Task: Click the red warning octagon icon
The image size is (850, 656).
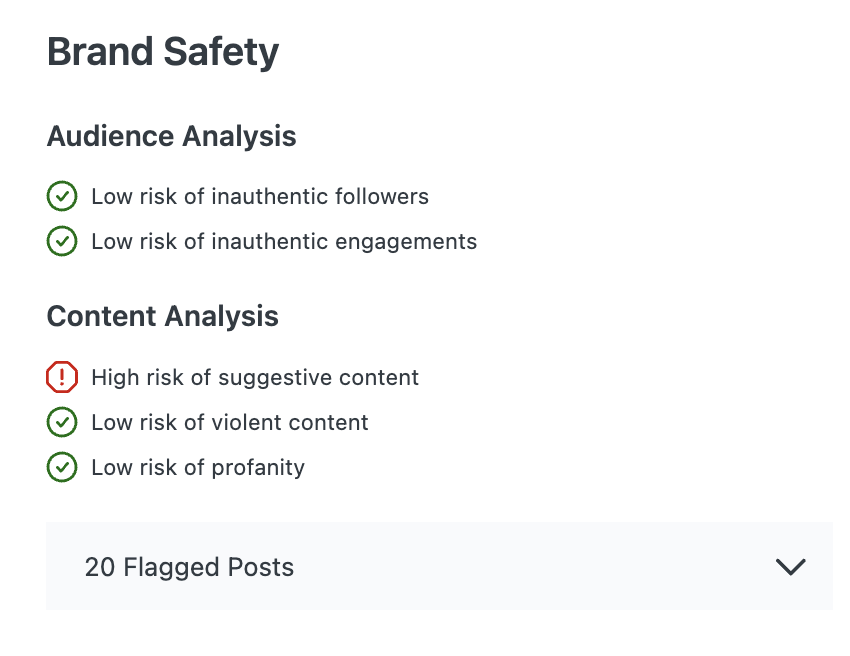Action: (x=62, y=377)
